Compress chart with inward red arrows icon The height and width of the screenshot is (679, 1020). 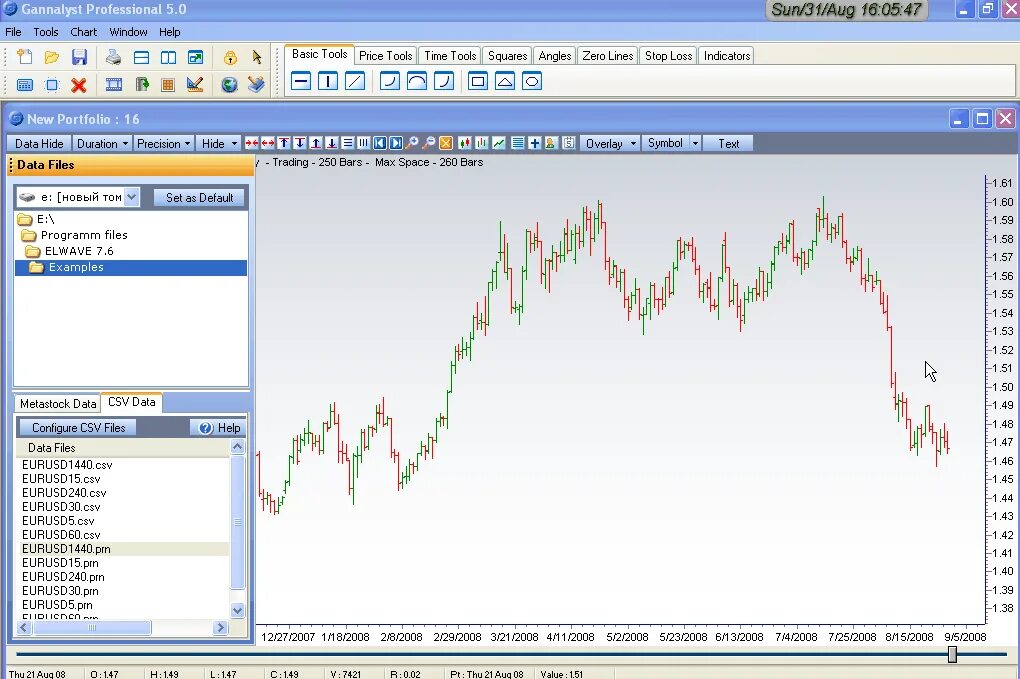252,143
